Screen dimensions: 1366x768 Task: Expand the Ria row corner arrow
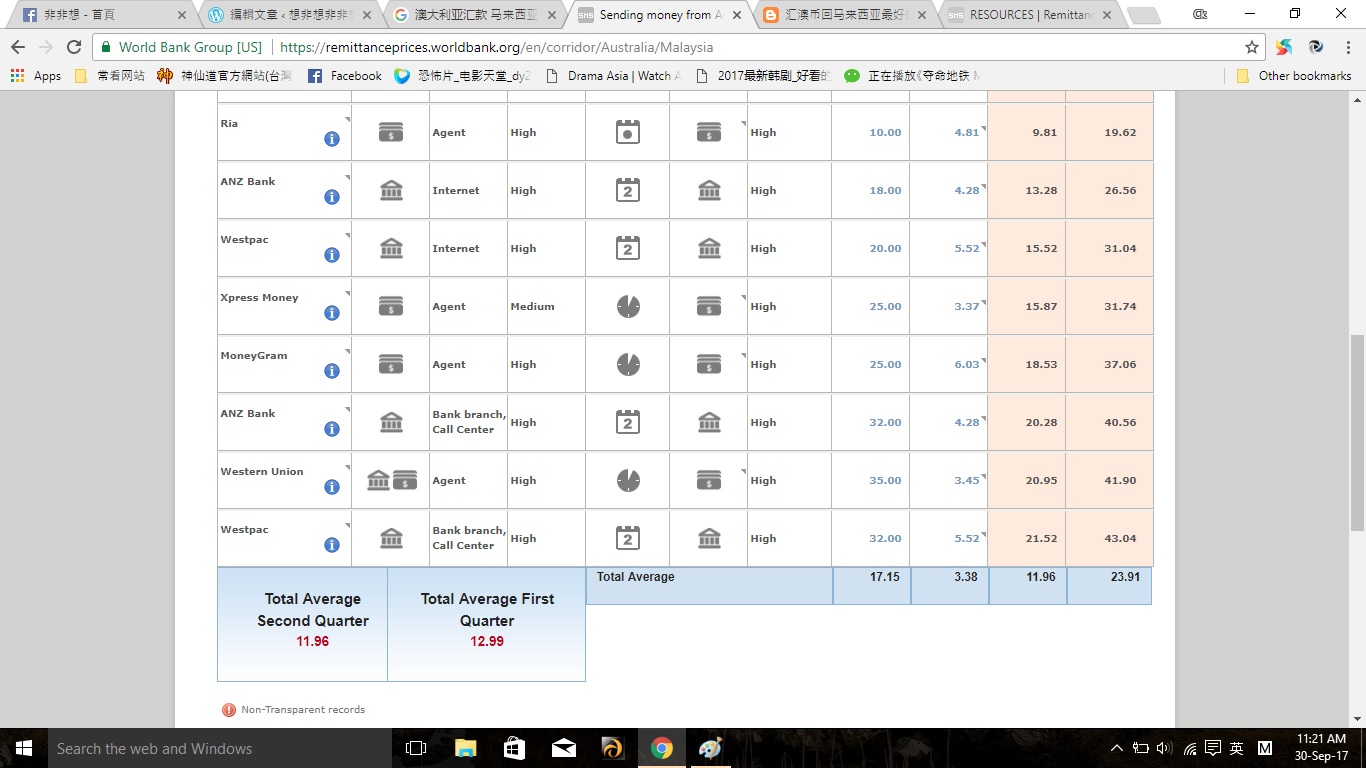(347, 120)
